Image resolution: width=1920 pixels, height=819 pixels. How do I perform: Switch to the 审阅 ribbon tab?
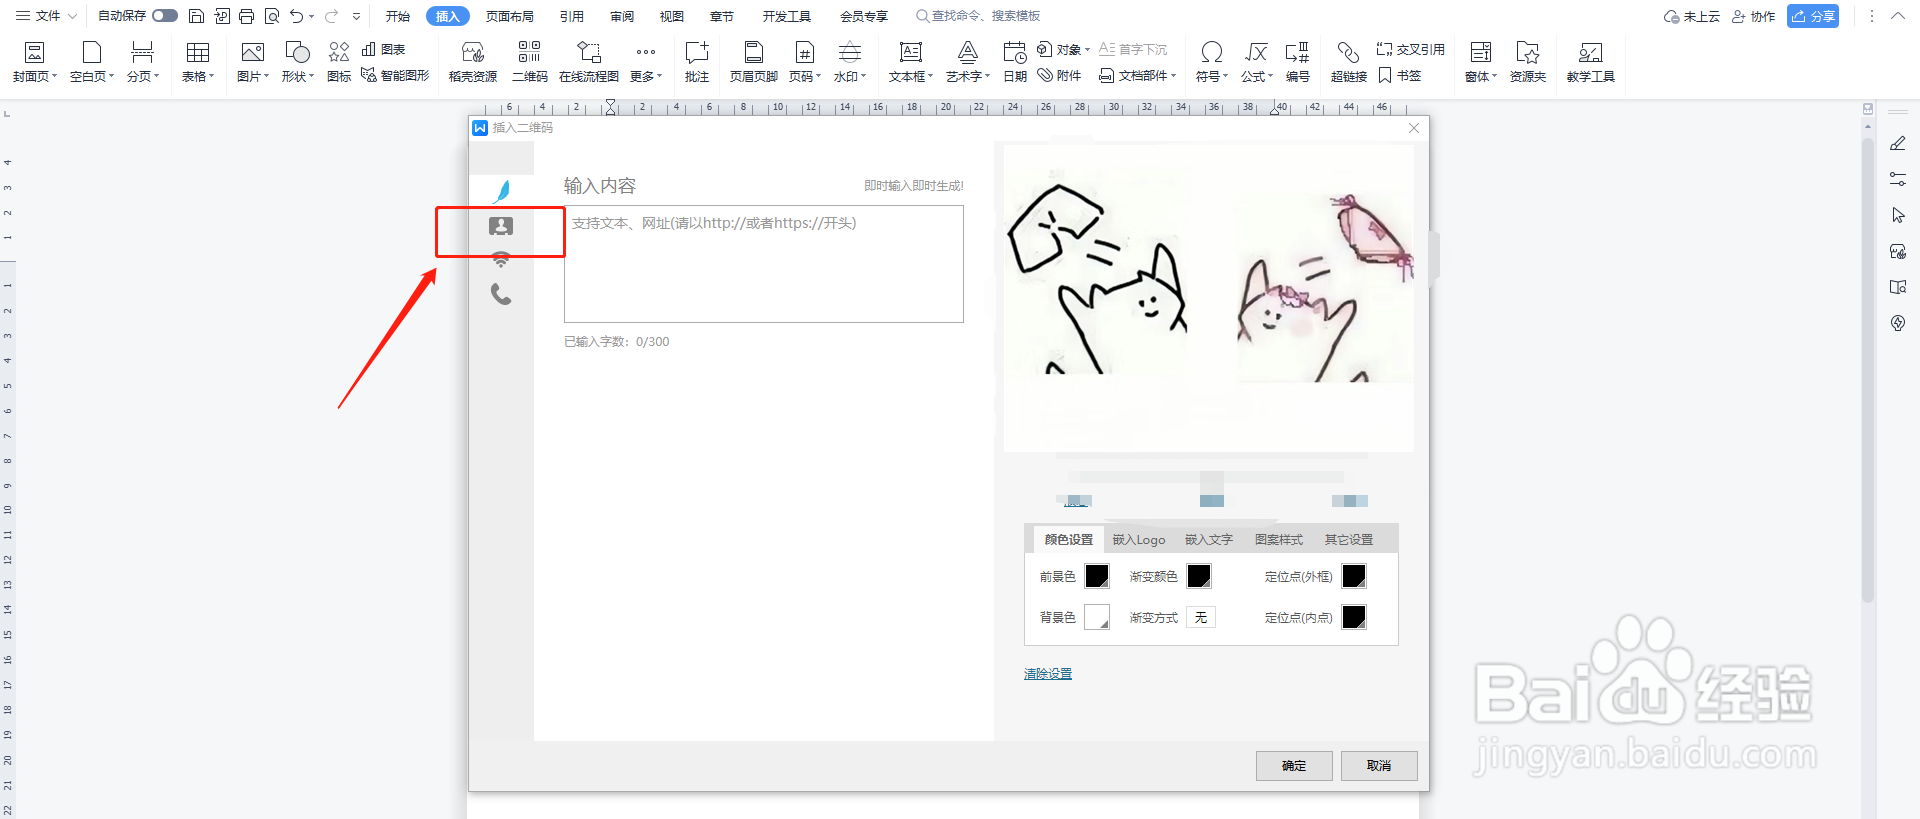(622, 16)
